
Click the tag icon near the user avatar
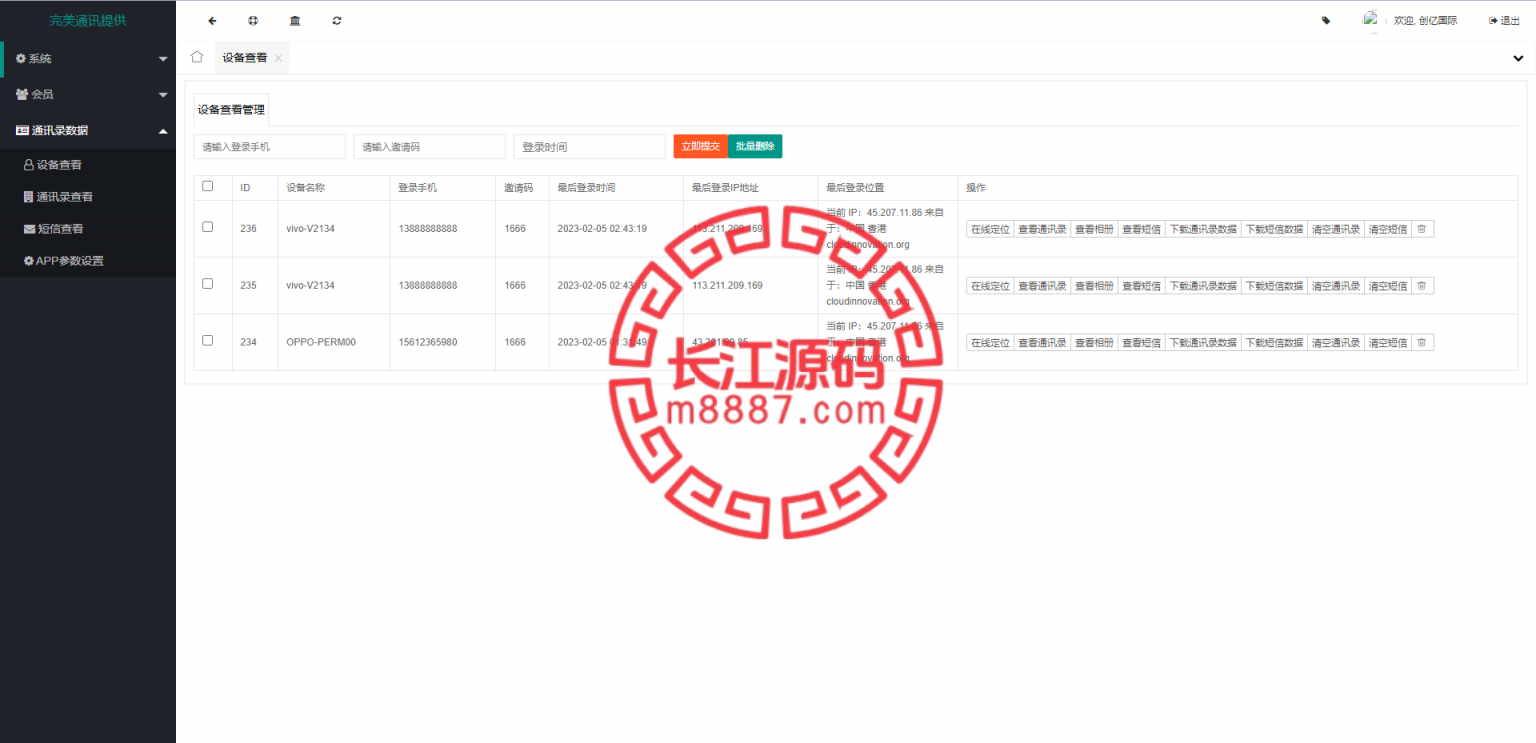pos(1326,20)
